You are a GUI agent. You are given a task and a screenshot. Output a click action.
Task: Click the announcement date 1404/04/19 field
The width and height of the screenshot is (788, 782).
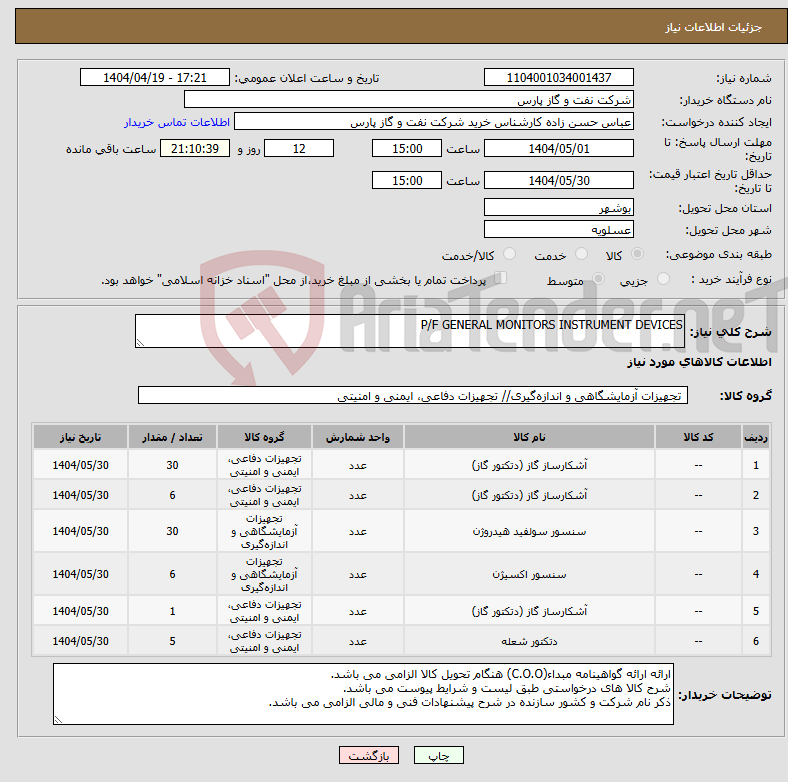coord(155,77)
